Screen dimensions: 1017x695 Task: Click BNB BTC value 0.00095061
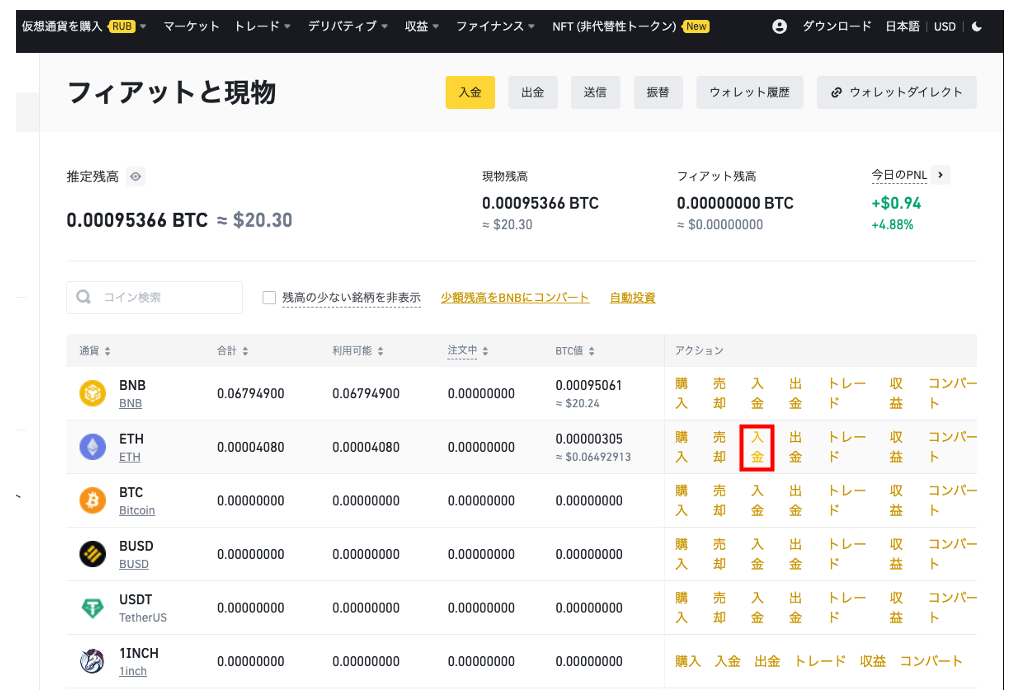click(588, 385)
